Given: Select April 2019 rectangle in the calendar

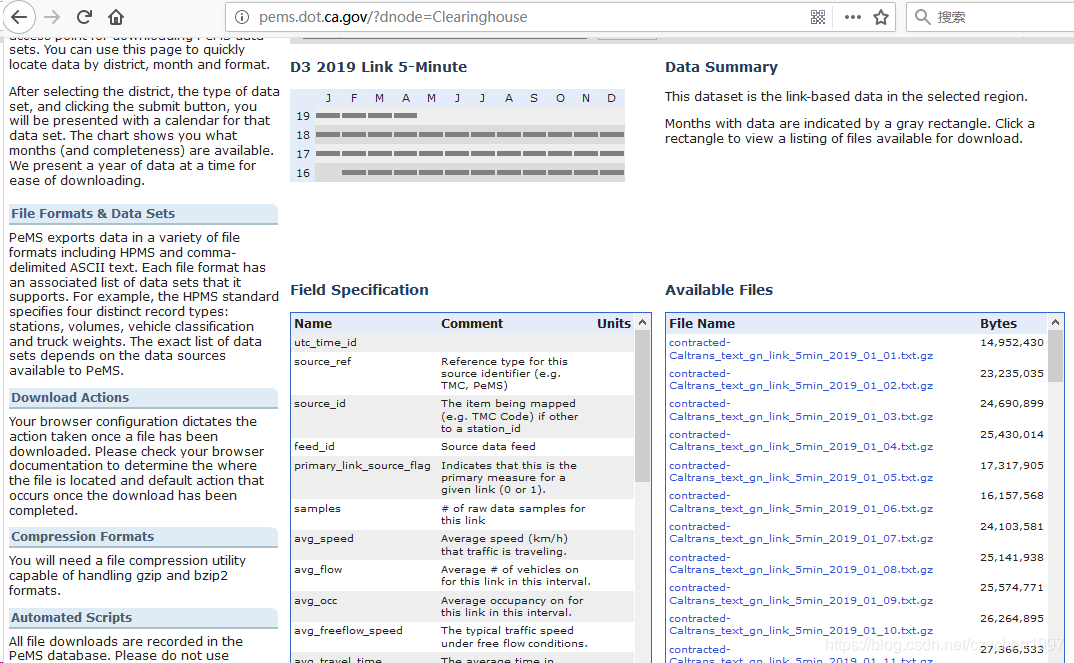Looking at the screenshot, I should 405,116.
